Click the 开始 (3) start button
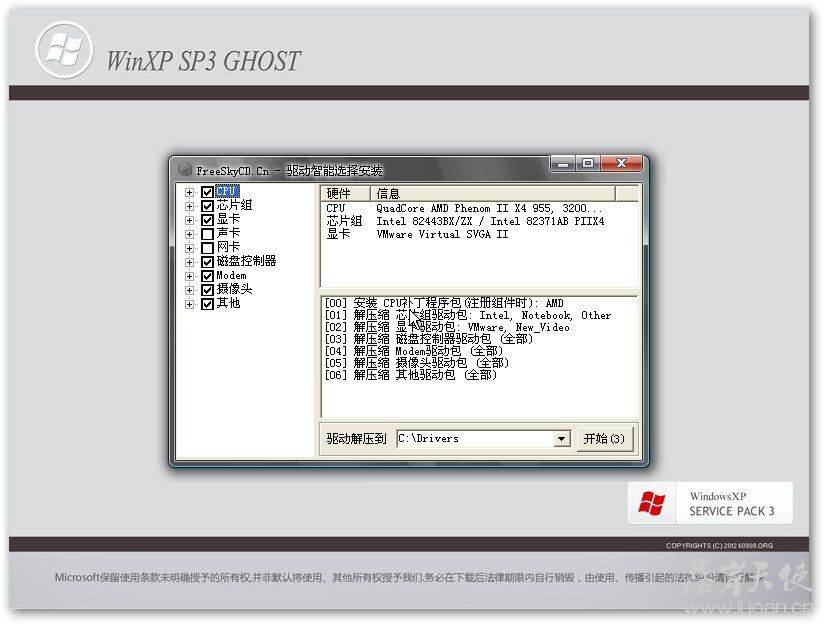Image resolution: width=824 pixels, height=624 pixels. pyautogui.click(x=604, y=438)
